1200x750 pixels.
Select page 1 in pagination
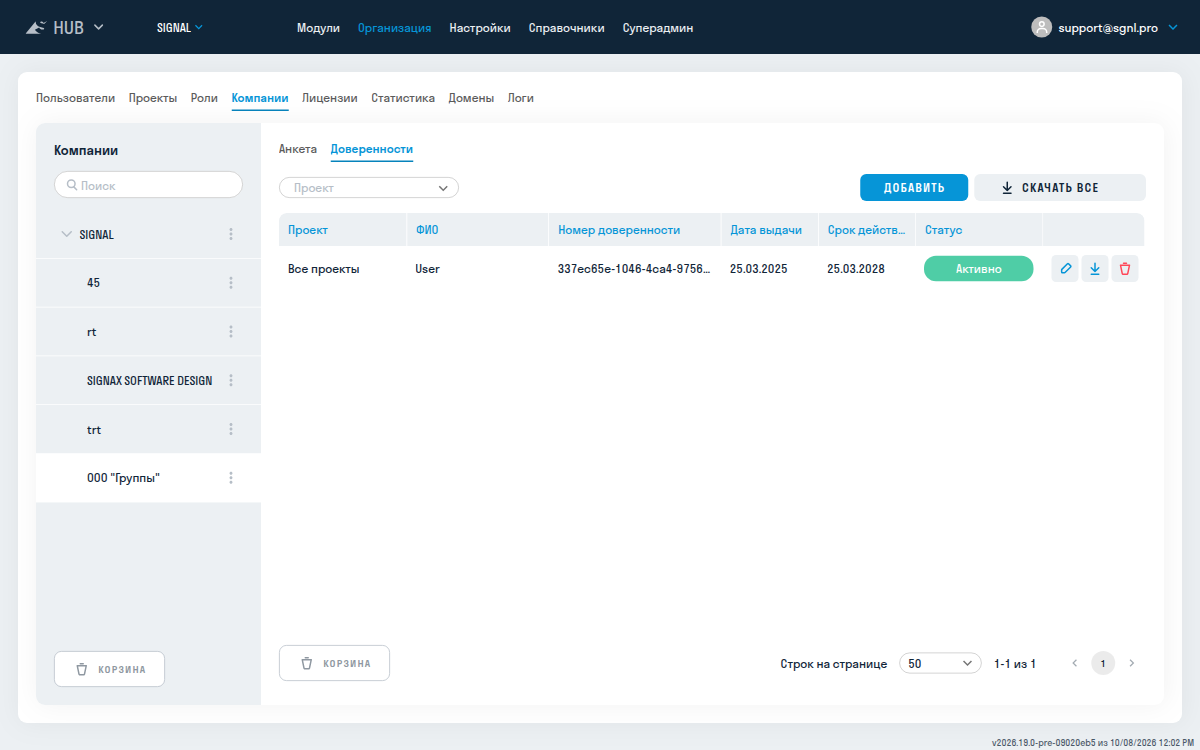pyautogui.click(x=1103, y=663)
